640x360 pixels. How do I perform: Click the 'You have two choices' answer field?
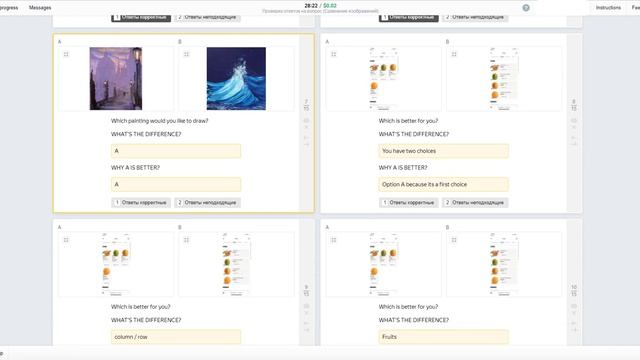pyautogui.click(x=444, y=151)
